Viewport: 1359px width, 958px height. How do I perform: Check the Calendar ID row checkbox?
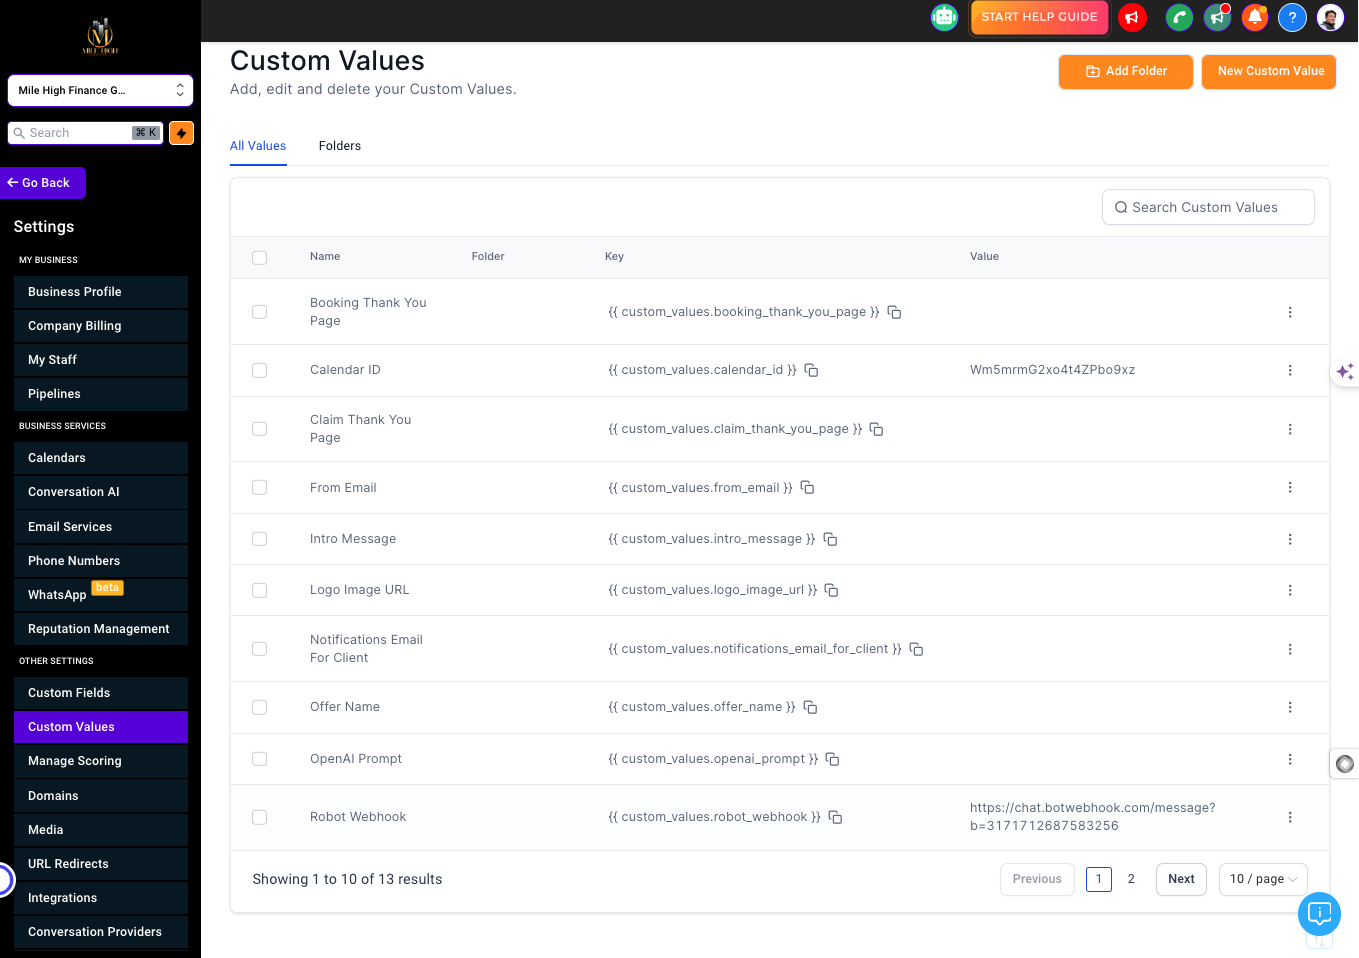click(260, 370)
